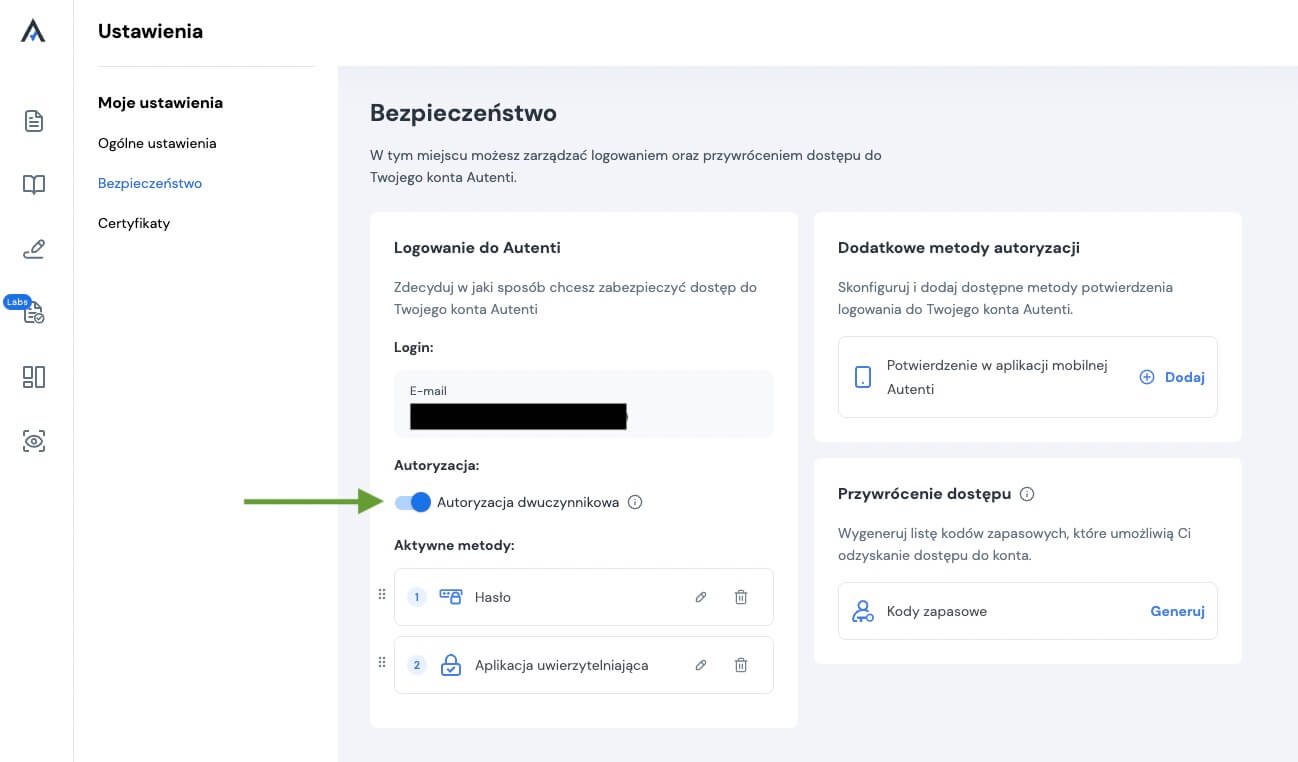Open the documents icon in sidebar

34,121
